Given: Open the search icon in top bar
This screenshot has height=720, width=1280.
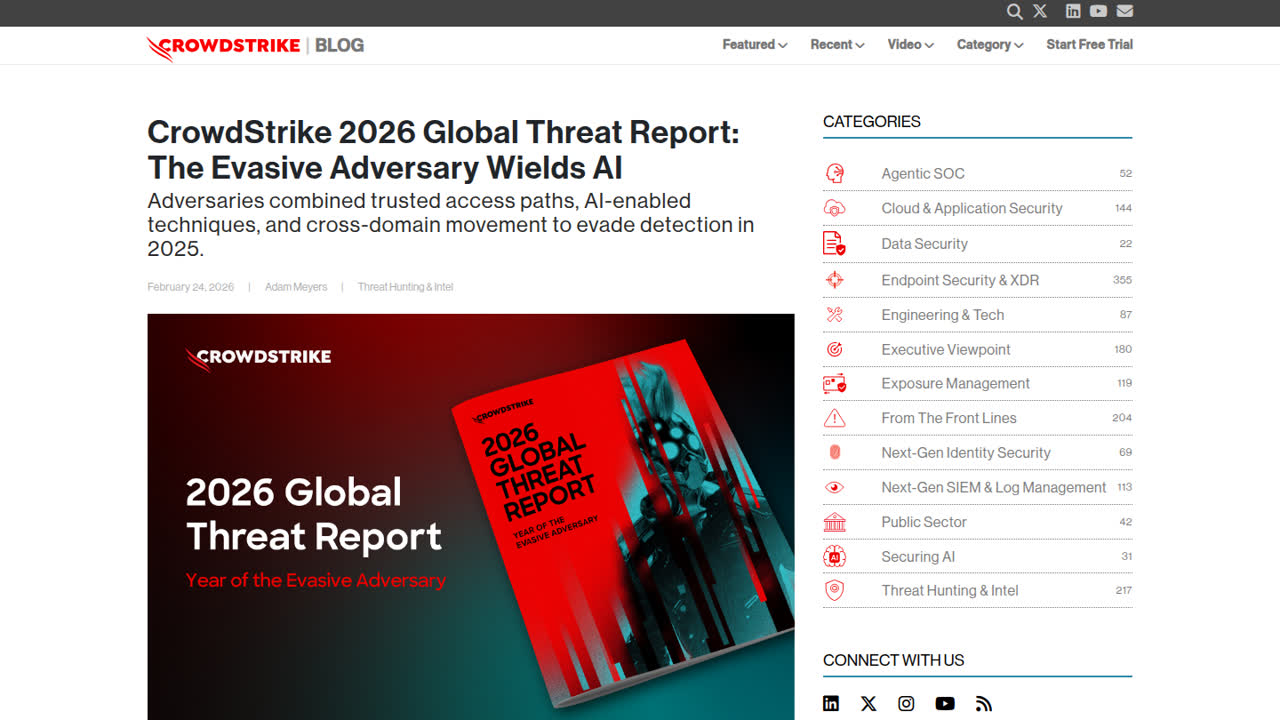Looking at the screenshot, I should [x=1014, y=12].
